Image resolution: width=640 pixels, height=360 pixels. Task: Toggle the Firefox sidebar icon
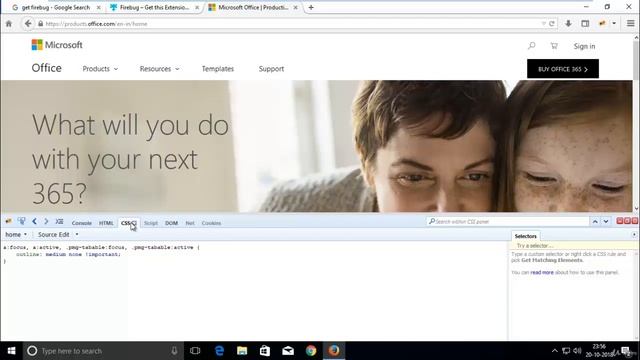click(585, 24)
